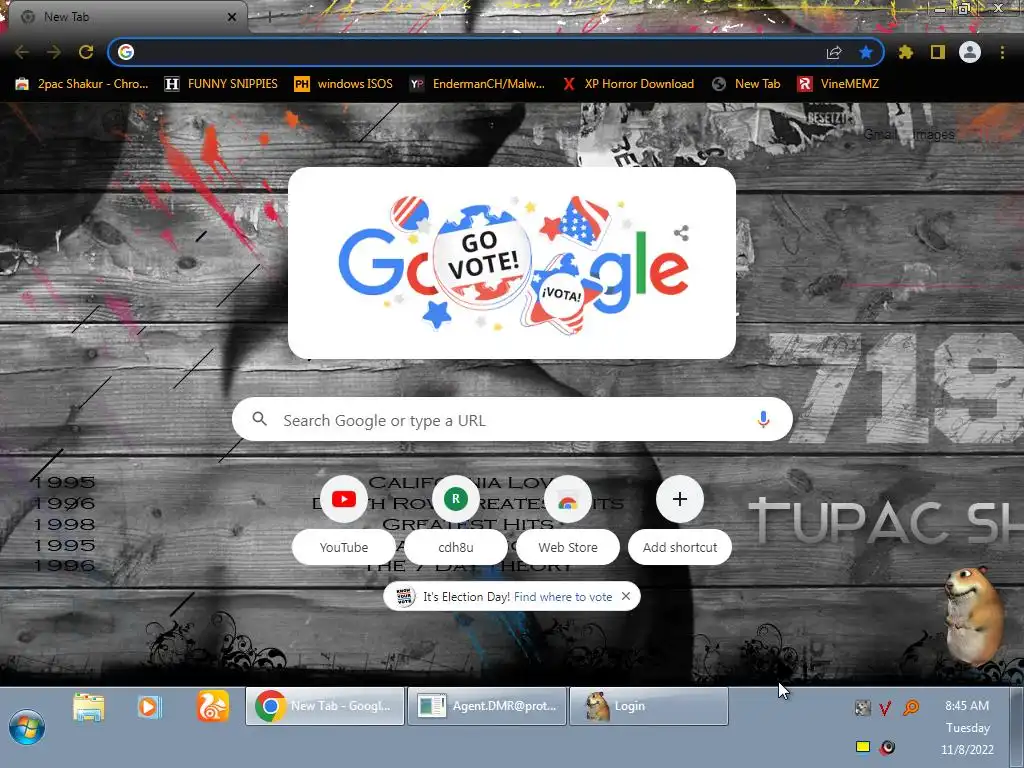Image resolution: width=1024 pixels, height=768 pixels.
Task: Open the cdh8u shortcut icon
Action: coord(456,500)
